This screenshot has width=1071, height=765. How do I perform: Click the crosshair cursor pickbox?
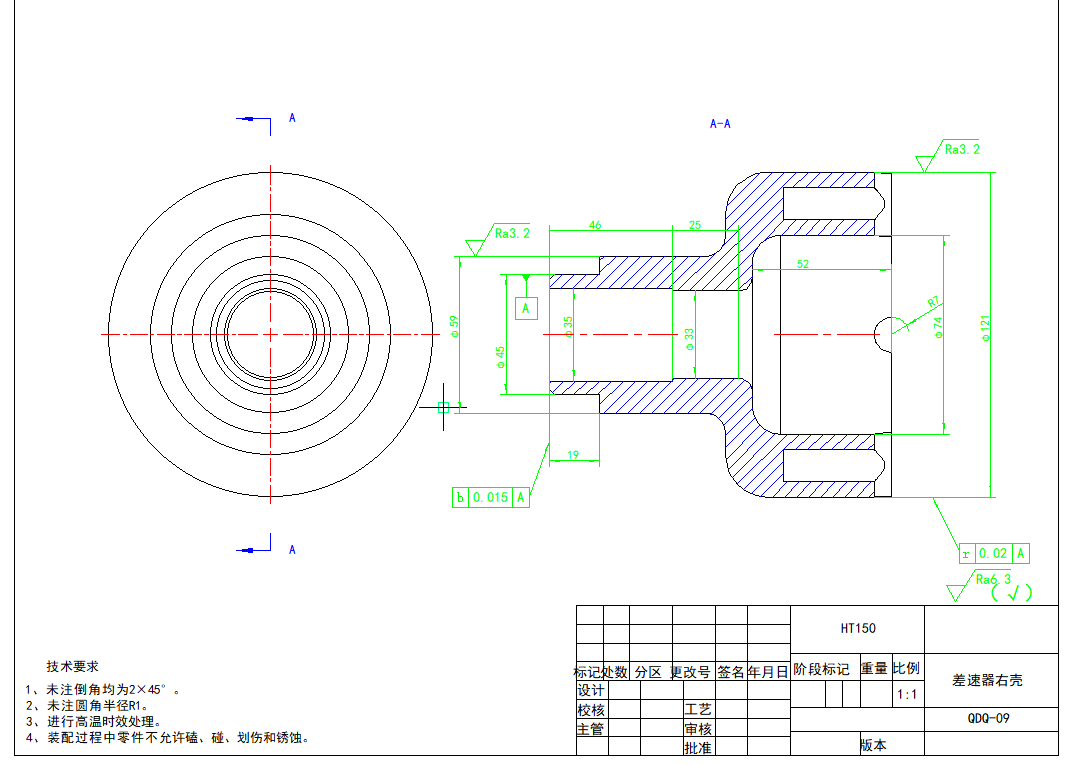click(x=443, y=407)
